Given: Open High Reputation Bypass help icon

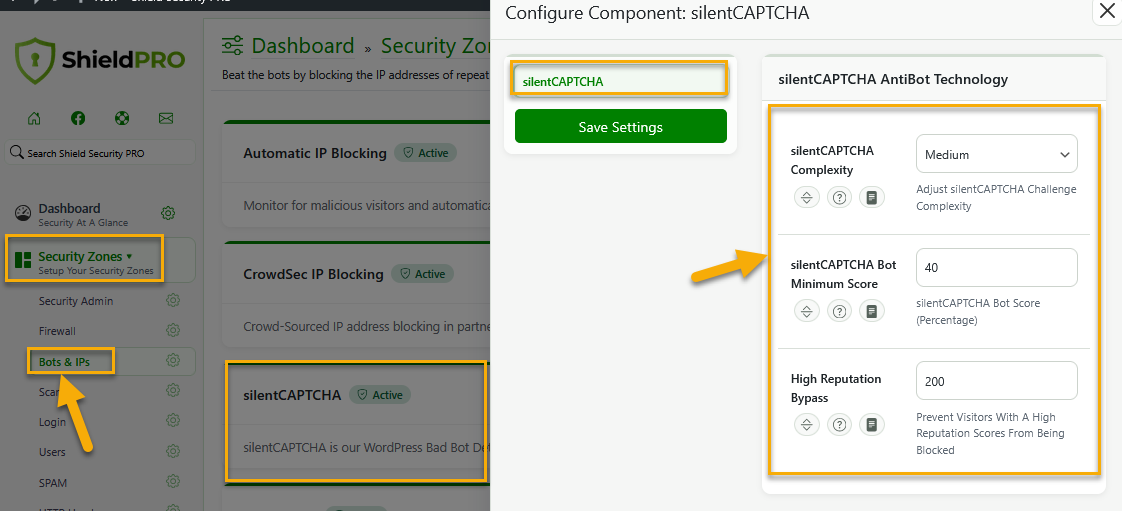Looking at the screenshot, I should (839, 424).
